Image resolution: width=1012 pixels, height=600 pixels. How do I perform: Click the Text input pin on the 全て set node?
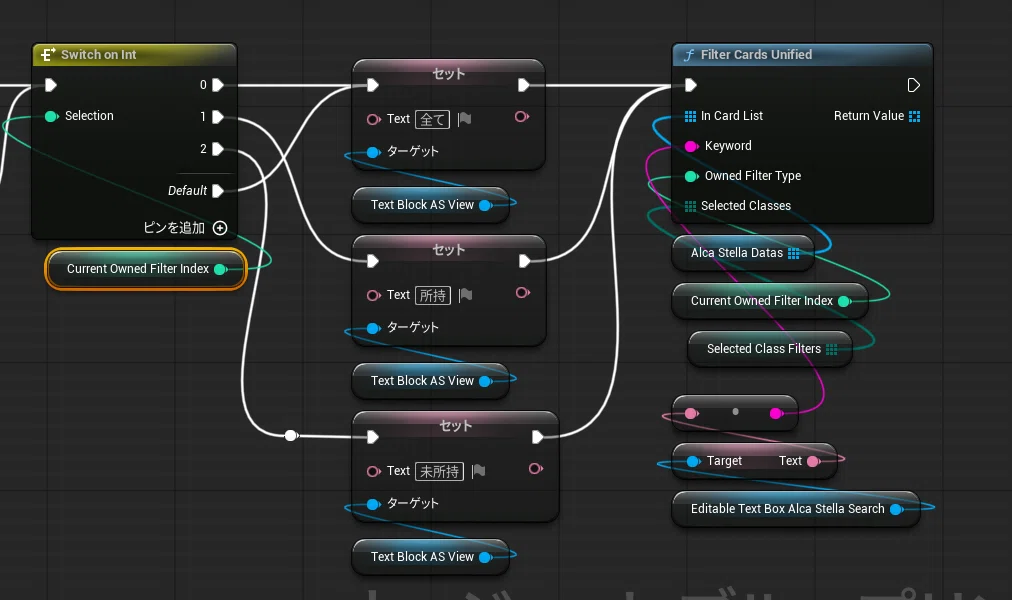pyautogui.click(x=373, y=119)
